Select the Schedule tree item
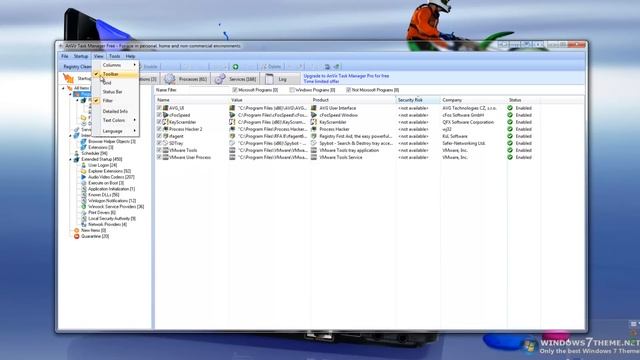Screen dimensions: 640x360 (94, 153)
